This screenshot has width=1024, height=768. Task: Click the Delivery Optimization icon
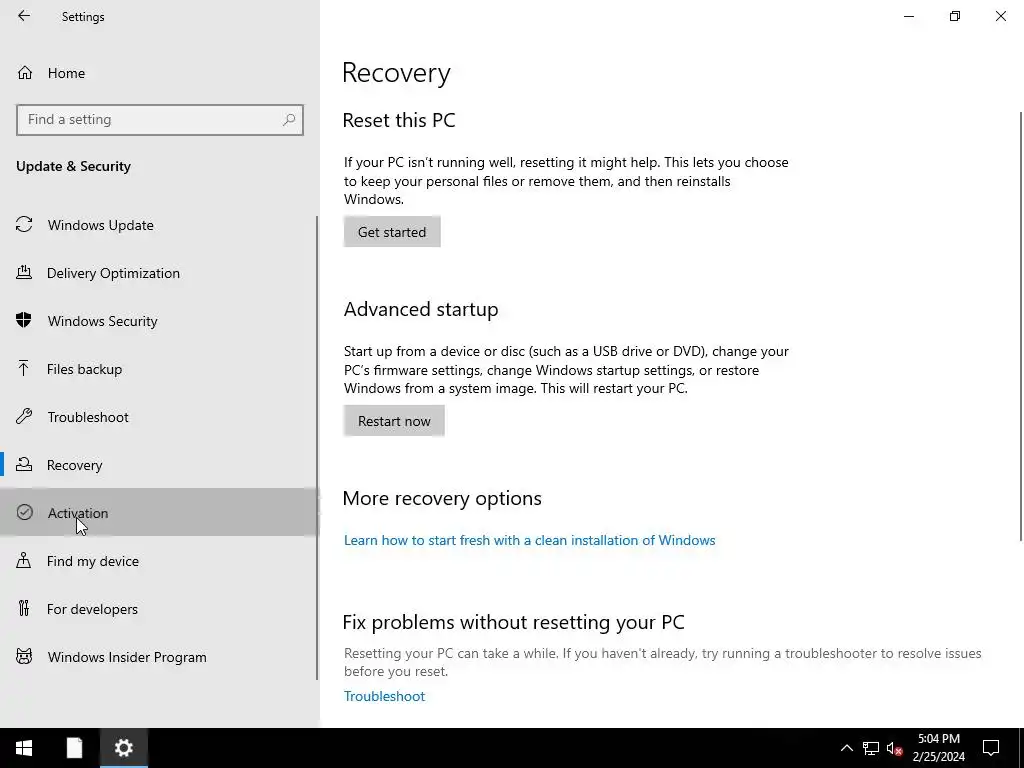[x=24, y=272]
